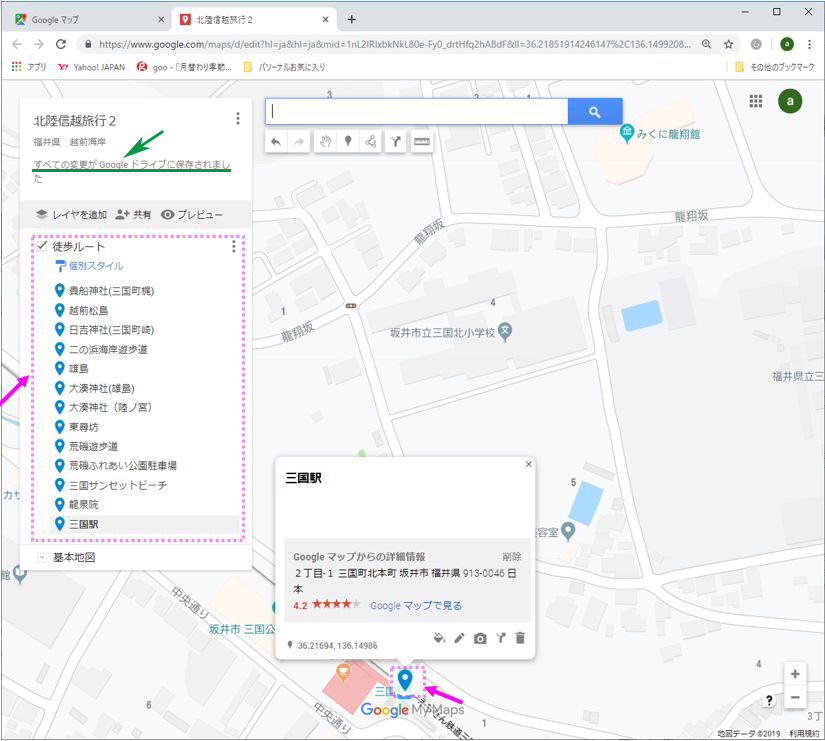Open map options three-dot menu
The width and height of the screenshot is (825, 741).
(x=238, y=118)
